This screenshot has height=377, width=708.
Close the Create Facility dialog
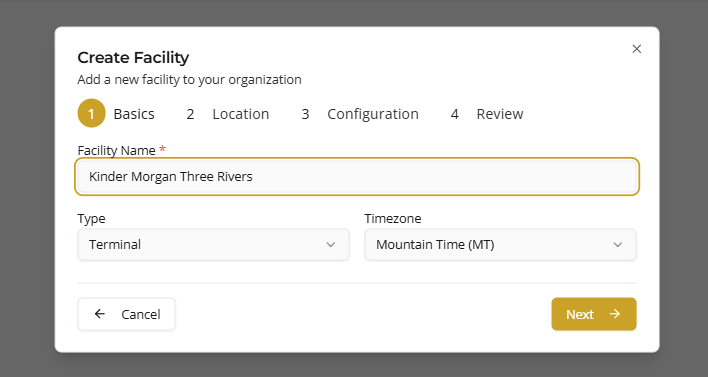[637, 49]
